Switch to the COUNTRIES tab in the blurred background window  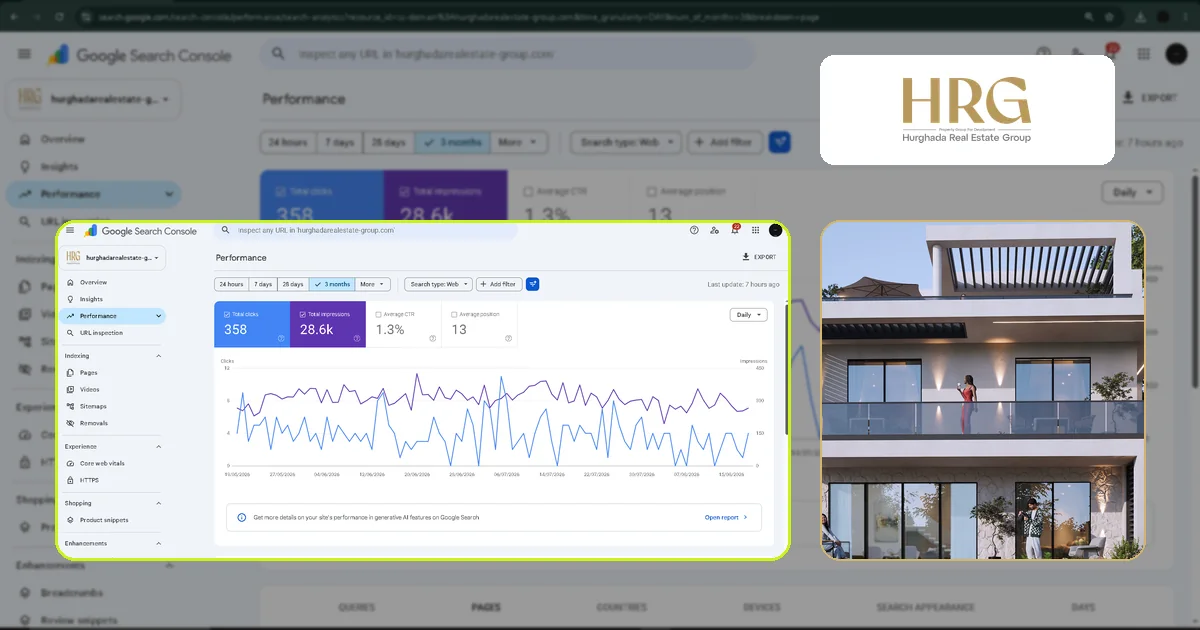coord(622,607)
